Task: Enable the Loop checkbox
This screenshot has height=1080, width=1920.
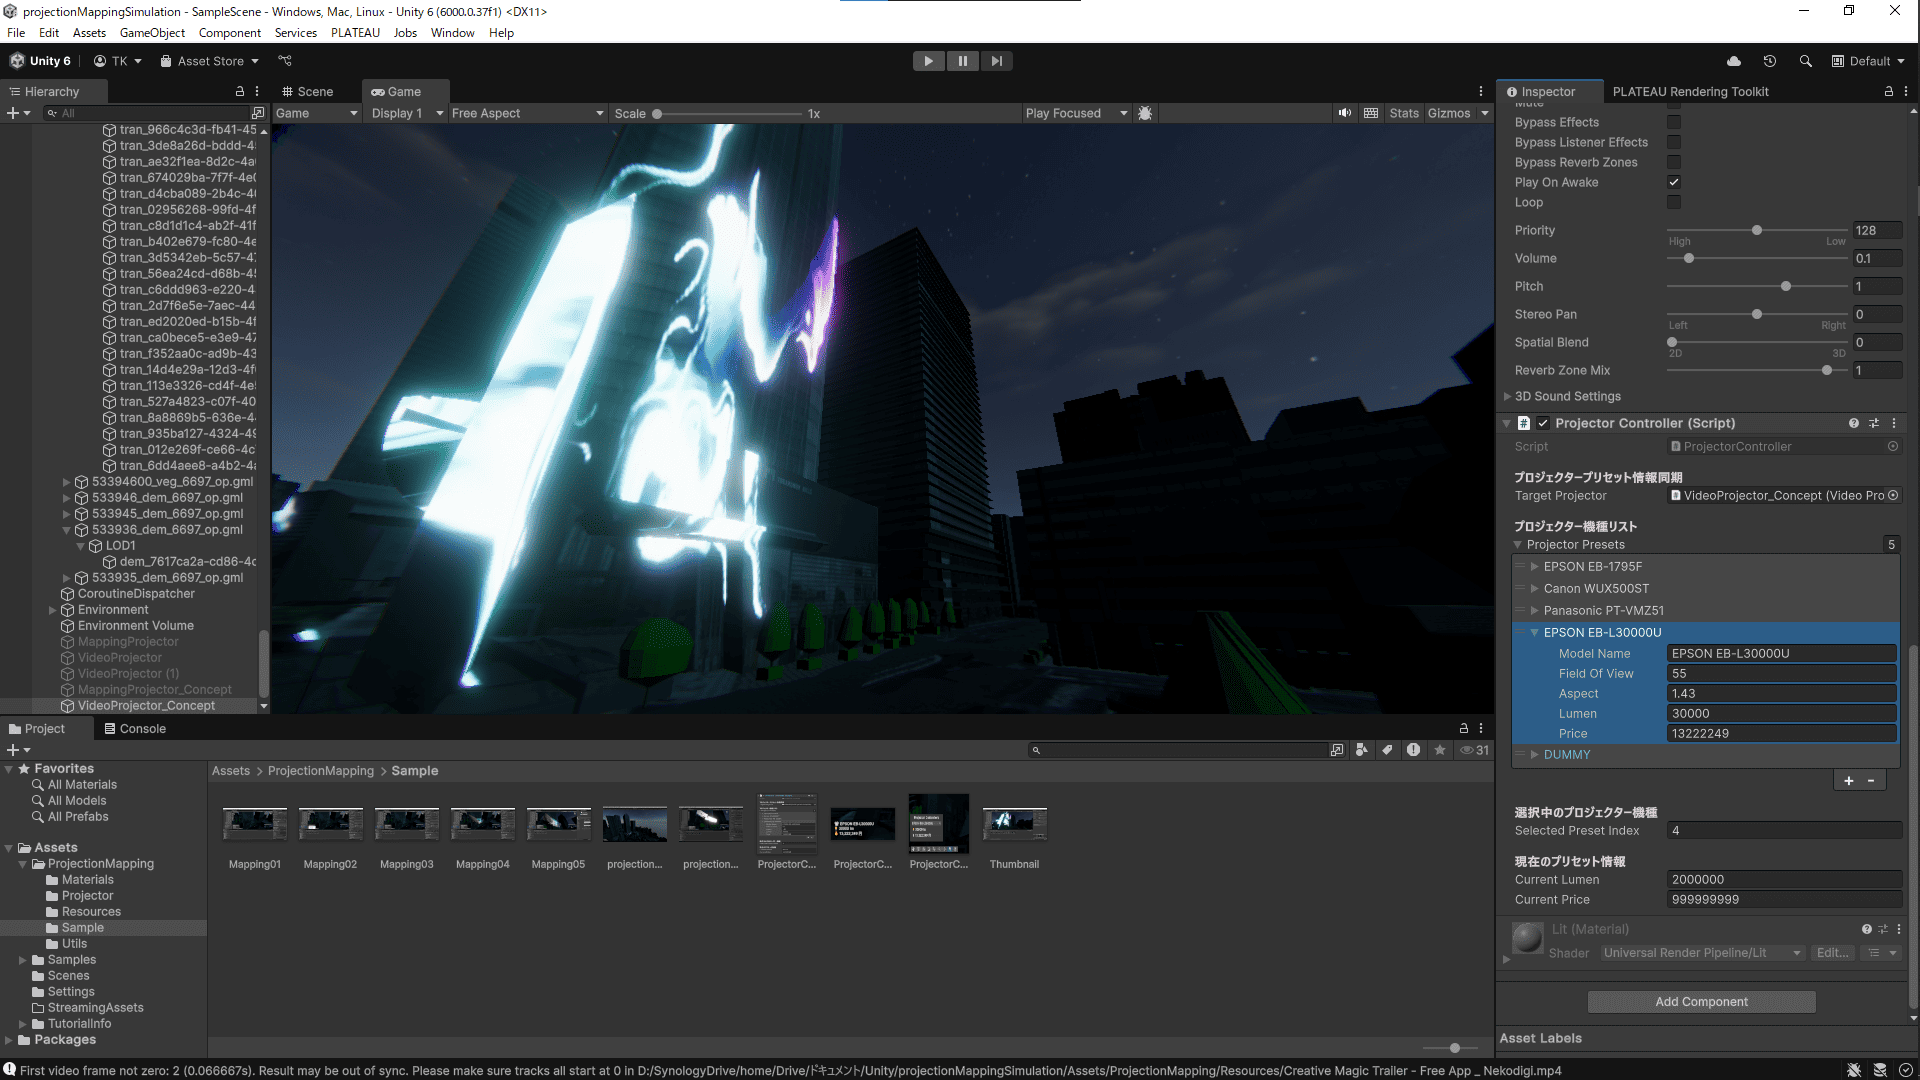Action: [x=1673, y=202]
